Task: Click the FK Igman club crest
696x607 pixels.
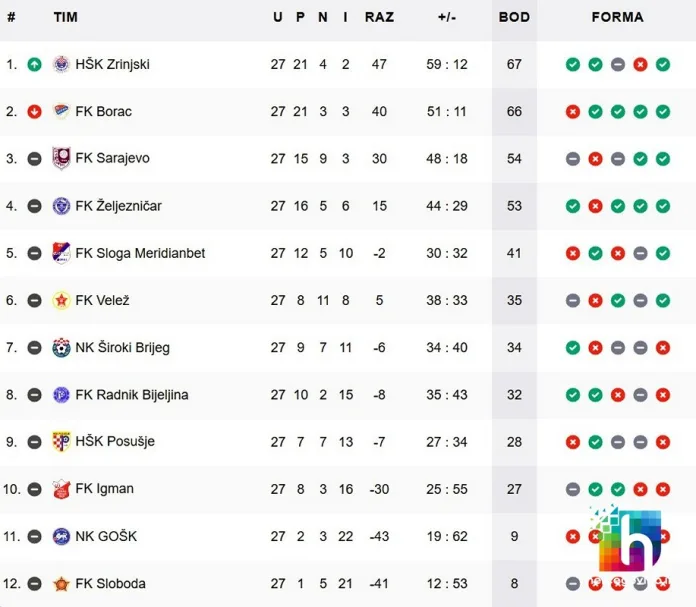Action: point(61,489)
